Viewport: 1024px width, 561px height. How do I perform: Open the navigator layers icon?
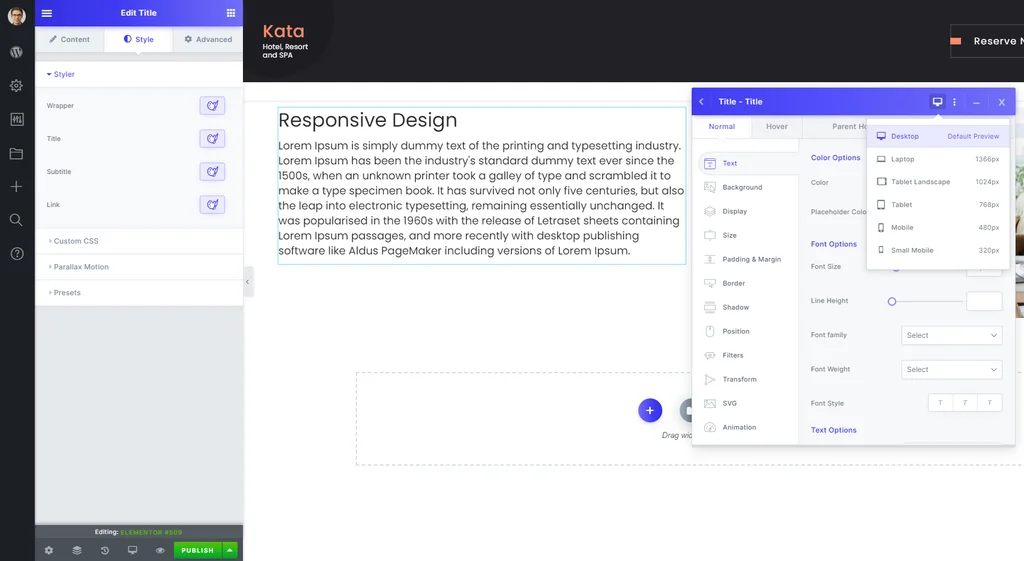(x=77, y=551)
